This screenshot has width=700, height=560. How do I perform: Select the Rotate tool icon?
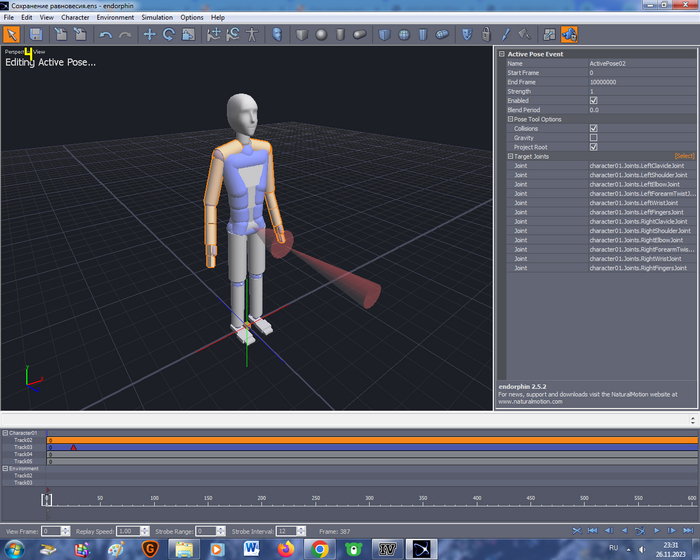point(168,34)
